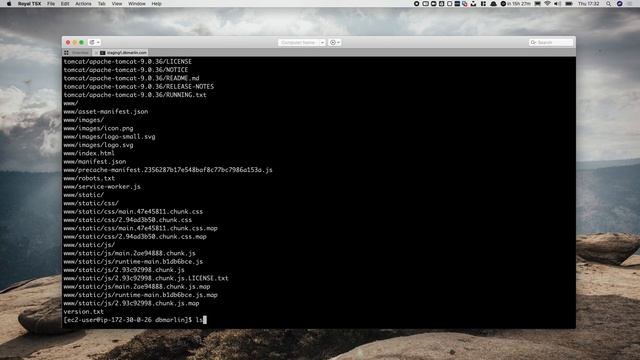
Task: Open the Royal TSX application menu
Action: coord(29,4)
